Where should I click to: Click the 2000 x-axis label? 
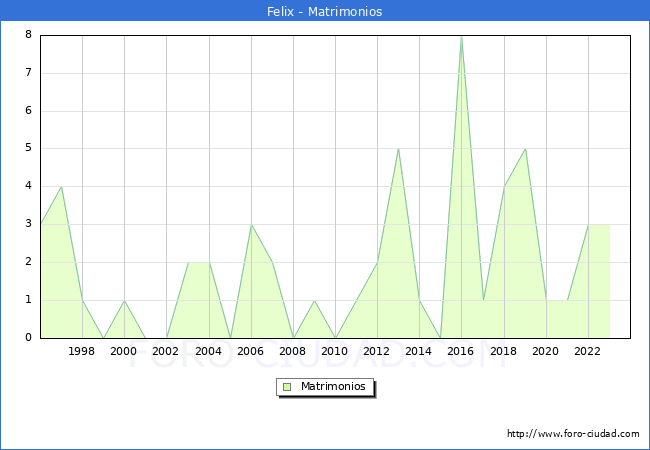[x=124, y=351]
